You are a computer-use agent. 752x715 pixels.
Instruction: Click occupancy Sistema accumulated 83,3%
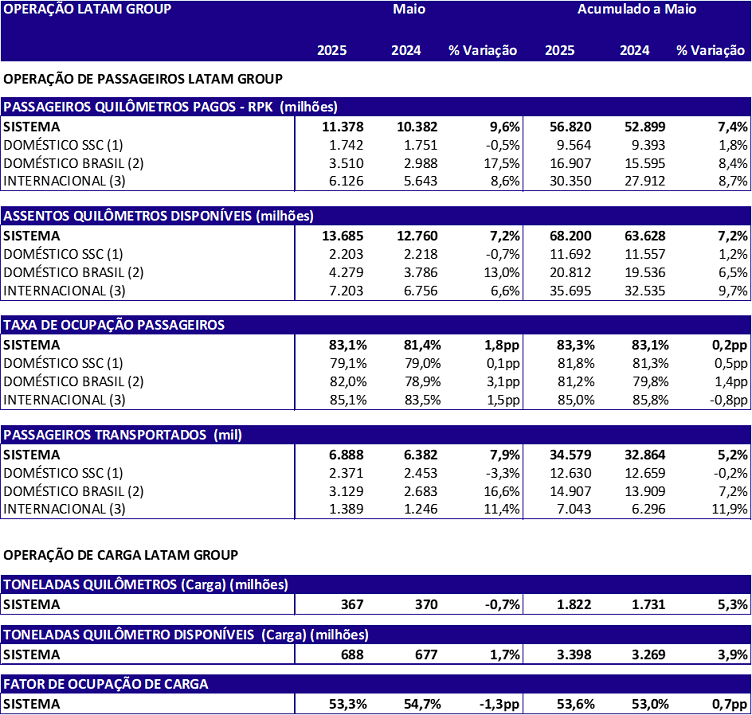click(x=576, y=345)
